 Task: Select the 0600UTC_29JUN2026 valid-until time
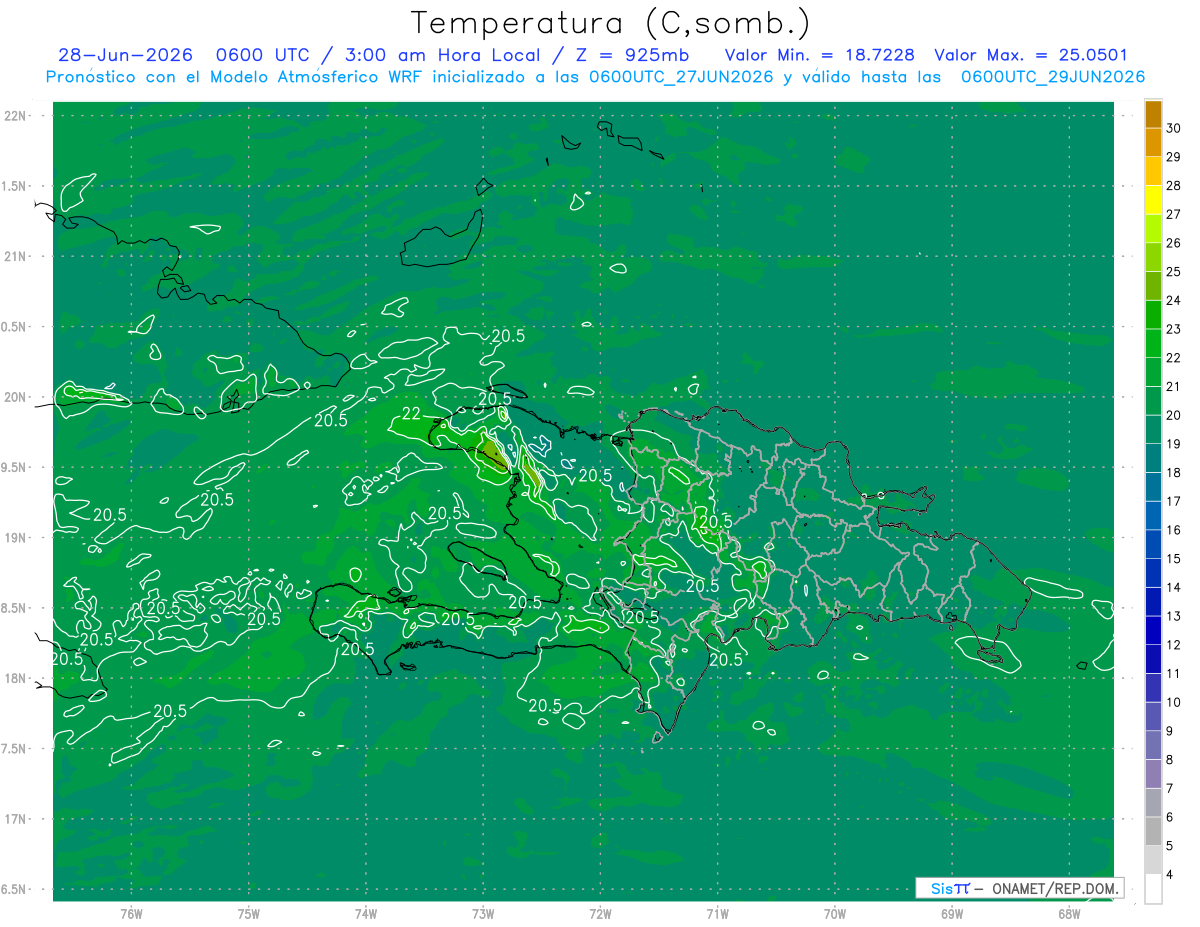click(x=1053, y=77)
